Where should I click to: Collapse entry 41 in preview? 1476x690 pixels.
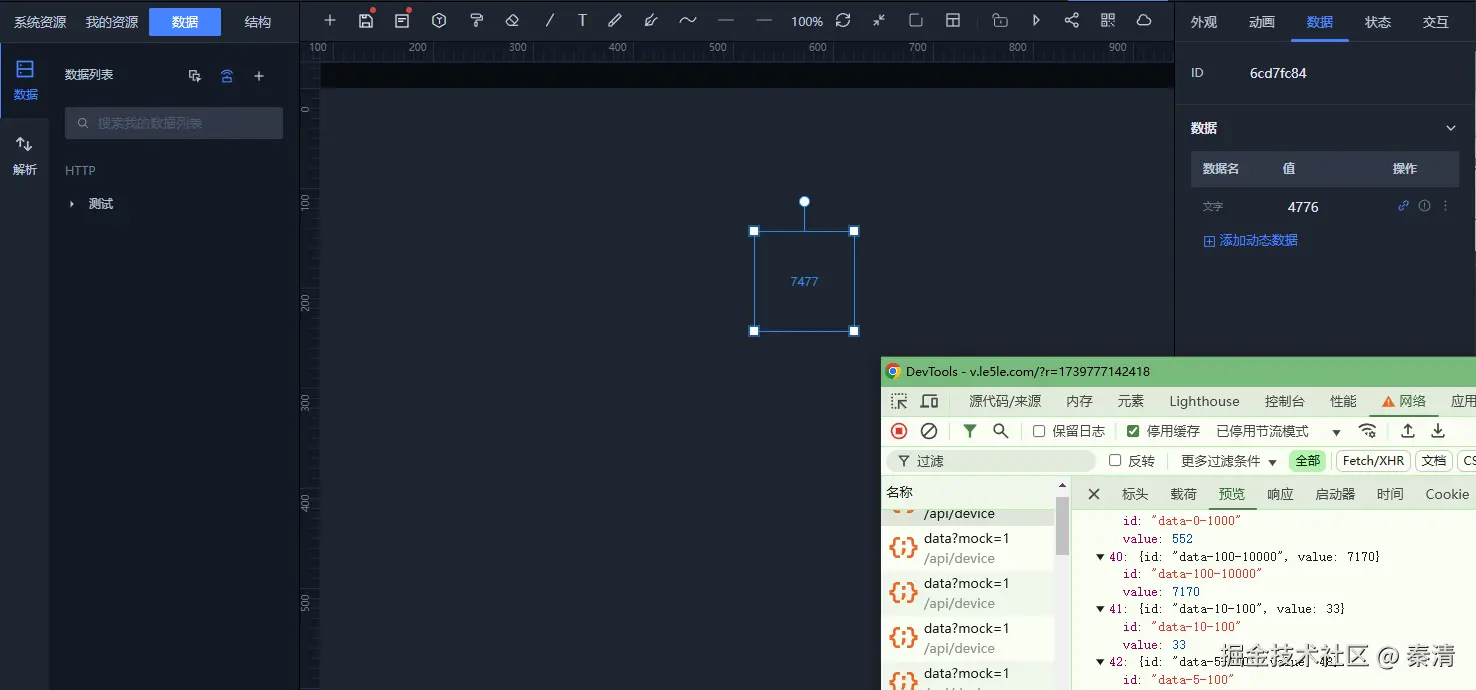click(1100, 609)
